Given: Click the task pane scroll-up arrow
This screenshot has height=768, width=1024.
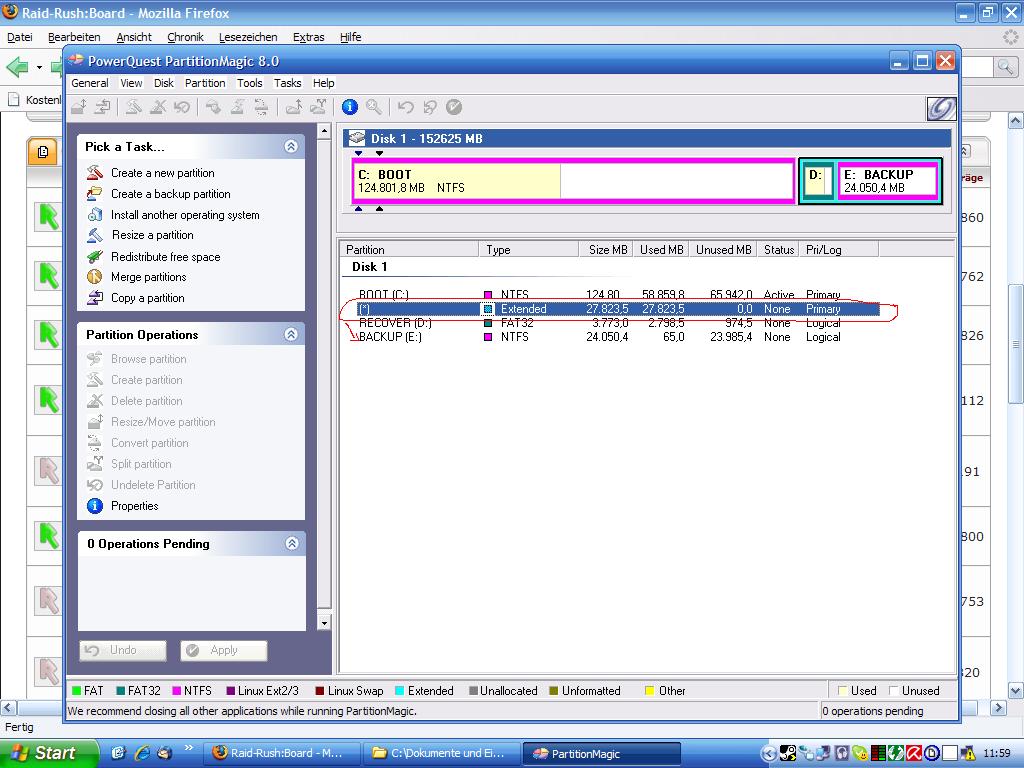Looking at the screenshot, I should 324,131.
